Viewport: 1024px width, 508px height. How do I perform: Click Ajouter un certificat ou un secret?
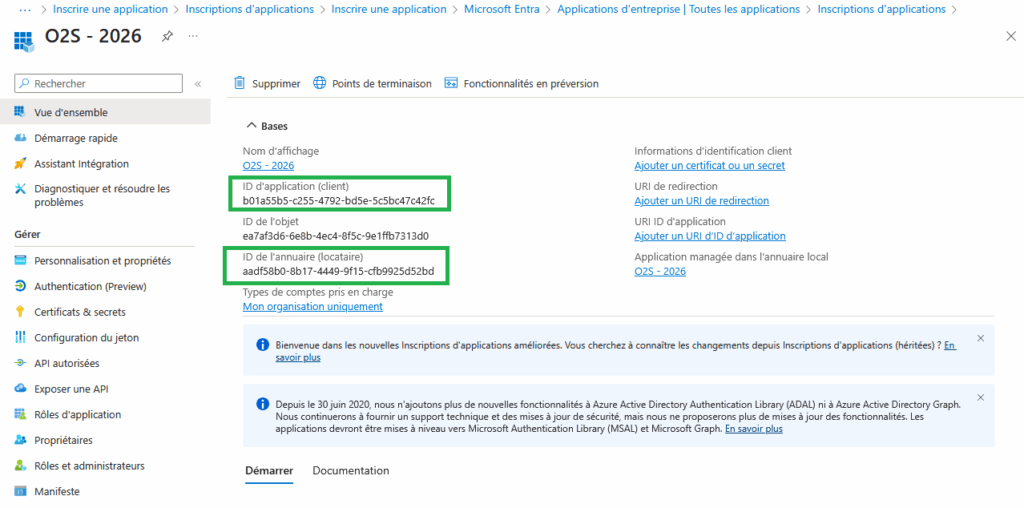click(x=709, y=166)
